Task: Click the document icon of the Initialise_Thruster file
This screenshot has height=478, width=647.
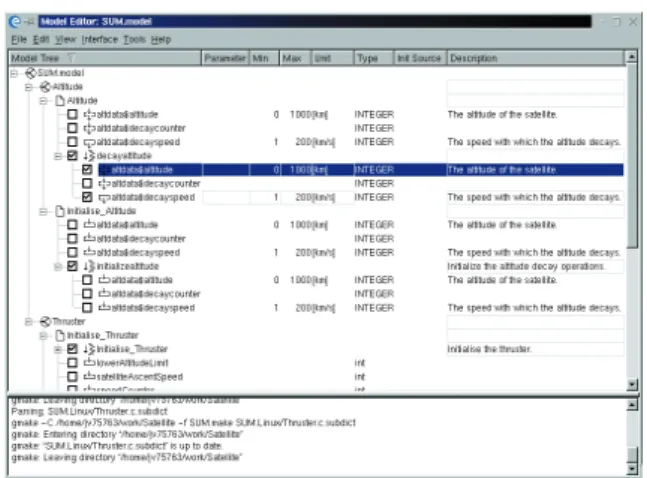Action: 60,335
